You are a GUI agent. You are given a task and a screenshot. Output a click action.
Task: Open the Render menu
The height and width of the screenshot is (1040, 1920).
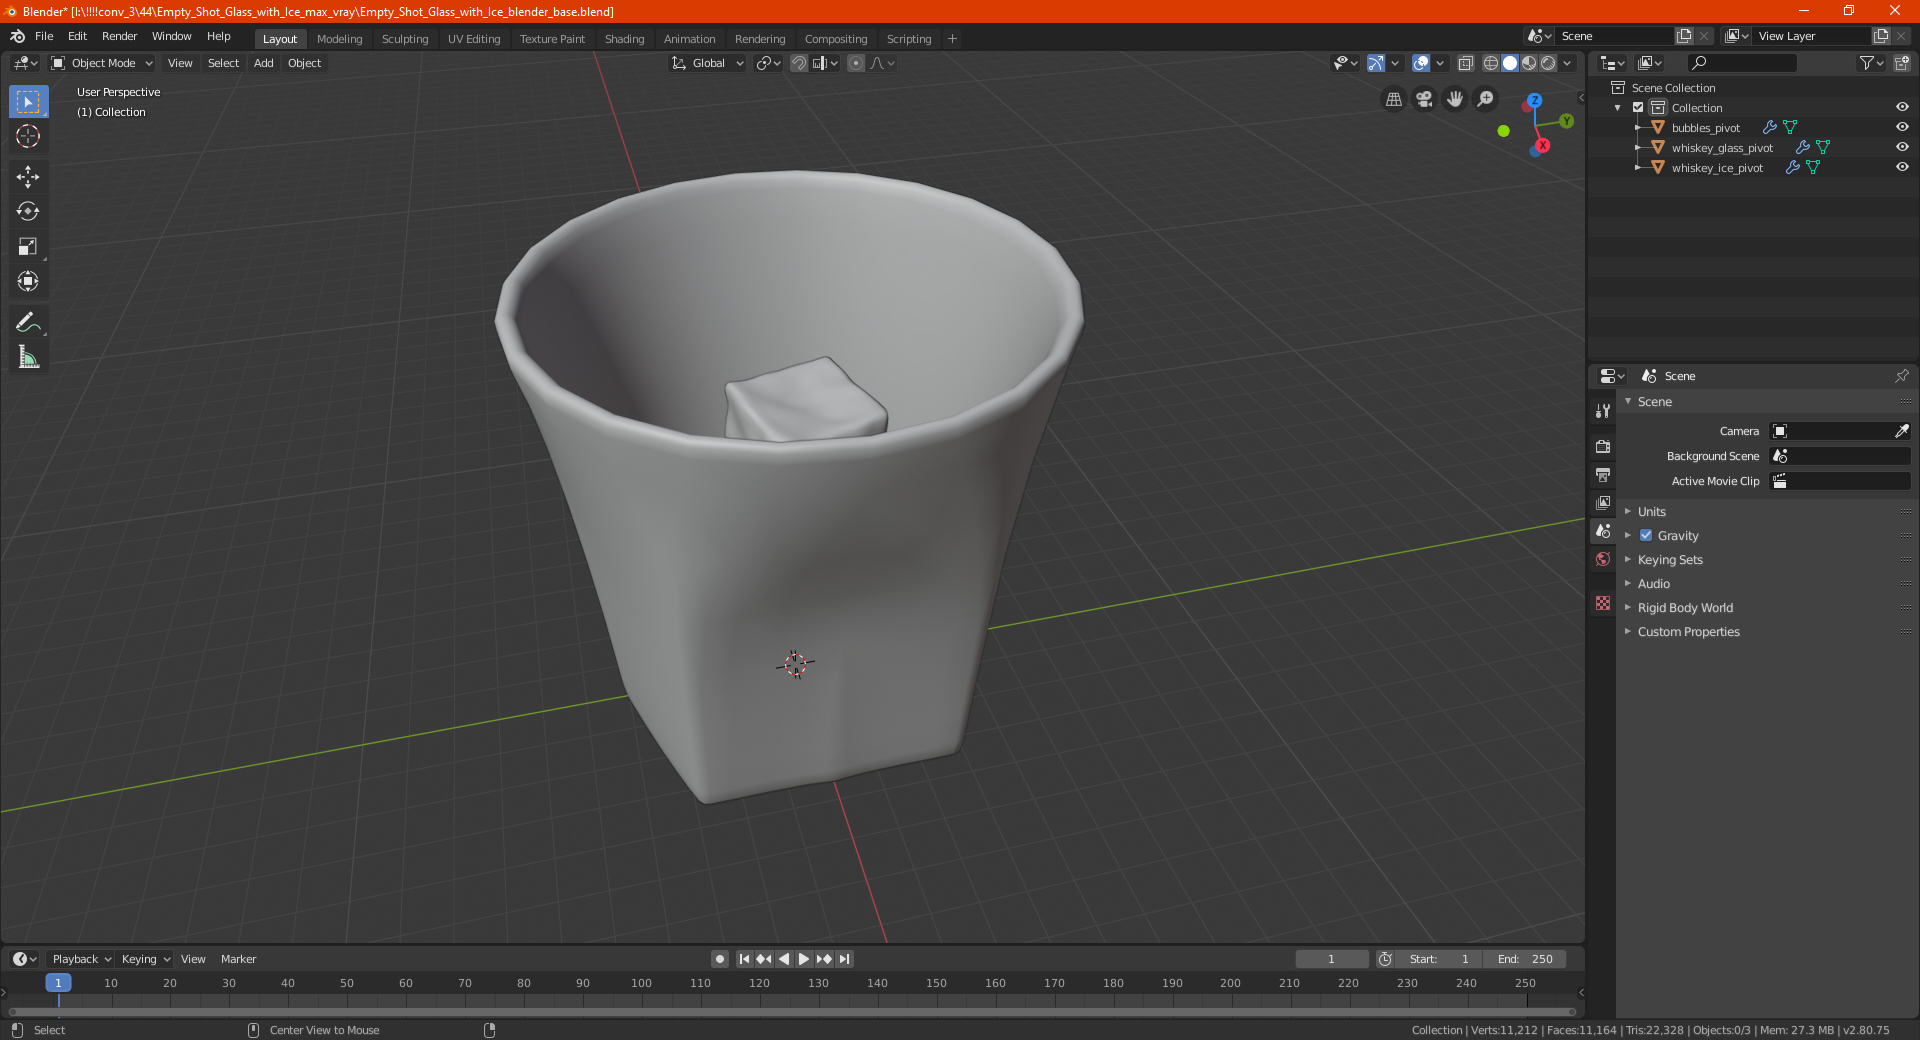coord(119,36)
